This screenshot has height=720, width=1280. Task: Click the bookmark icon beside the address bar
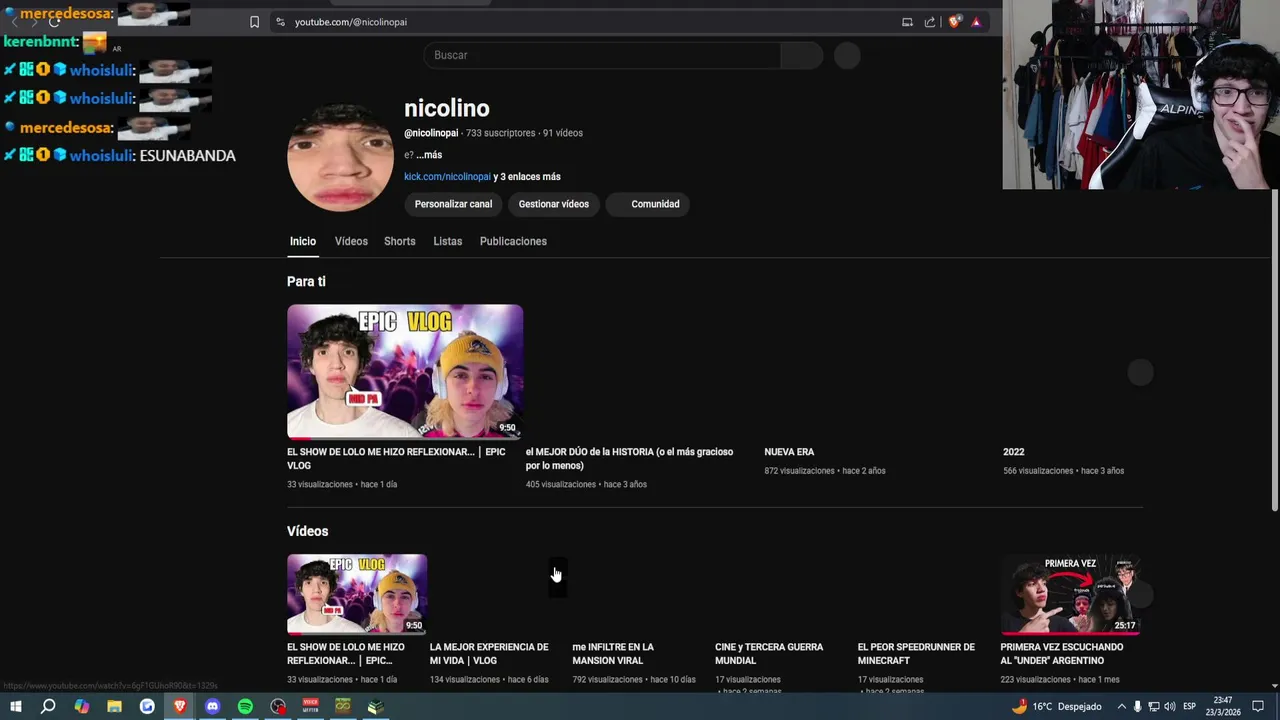pyautogui.click(x=254, y=22)
